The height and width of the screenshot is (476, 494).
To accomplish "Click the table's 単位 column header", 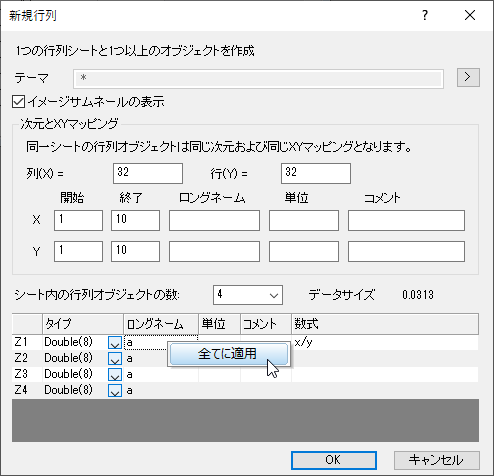I will pos(220,324).
